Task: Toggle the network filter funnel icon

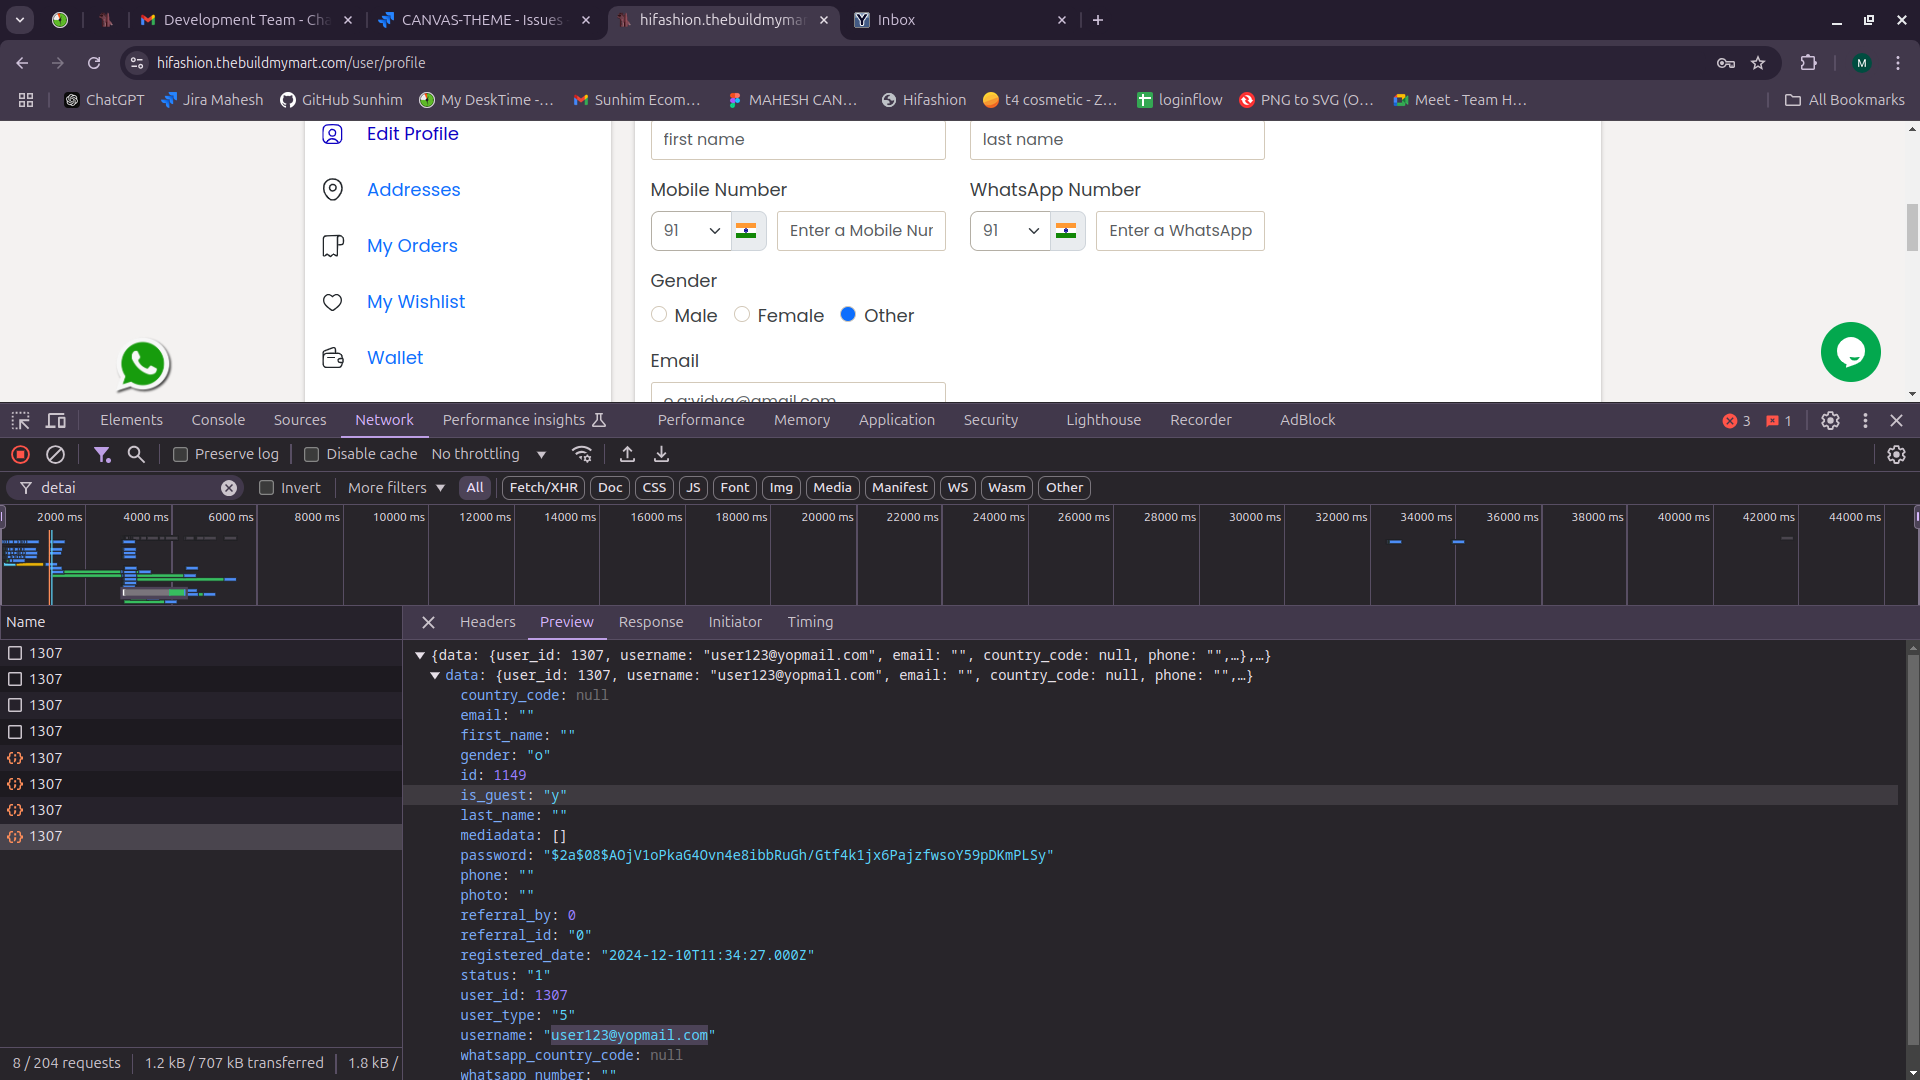Action: coord(102,454)
